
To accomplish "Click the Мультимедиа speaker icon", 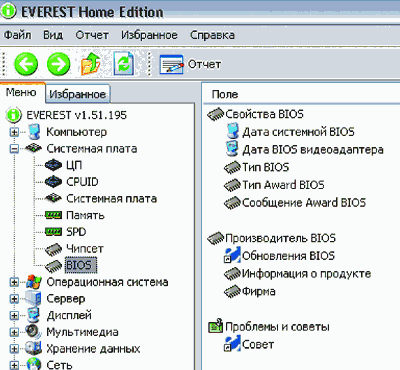I will click(x=33, y=332).
